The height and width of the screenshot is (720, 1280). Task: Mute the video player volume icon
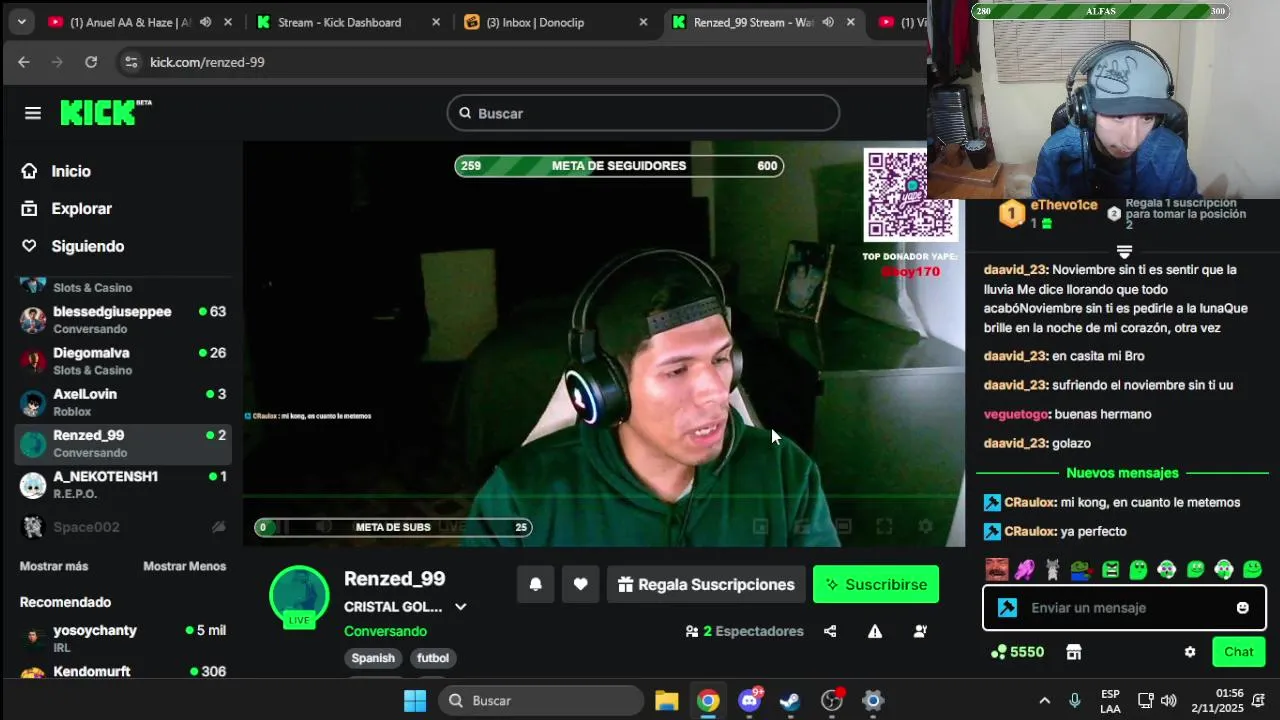pyautogui.click(x=323, y=526)
